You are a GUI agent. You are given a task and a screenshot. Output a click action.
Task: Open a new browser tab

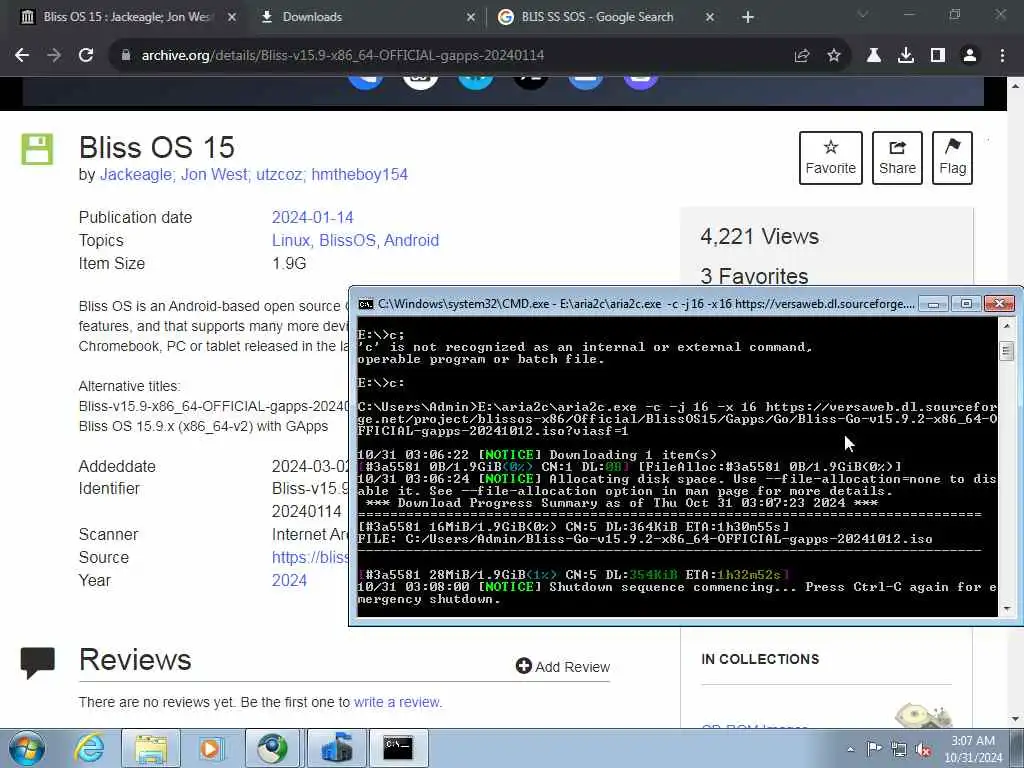coord(748,17)
